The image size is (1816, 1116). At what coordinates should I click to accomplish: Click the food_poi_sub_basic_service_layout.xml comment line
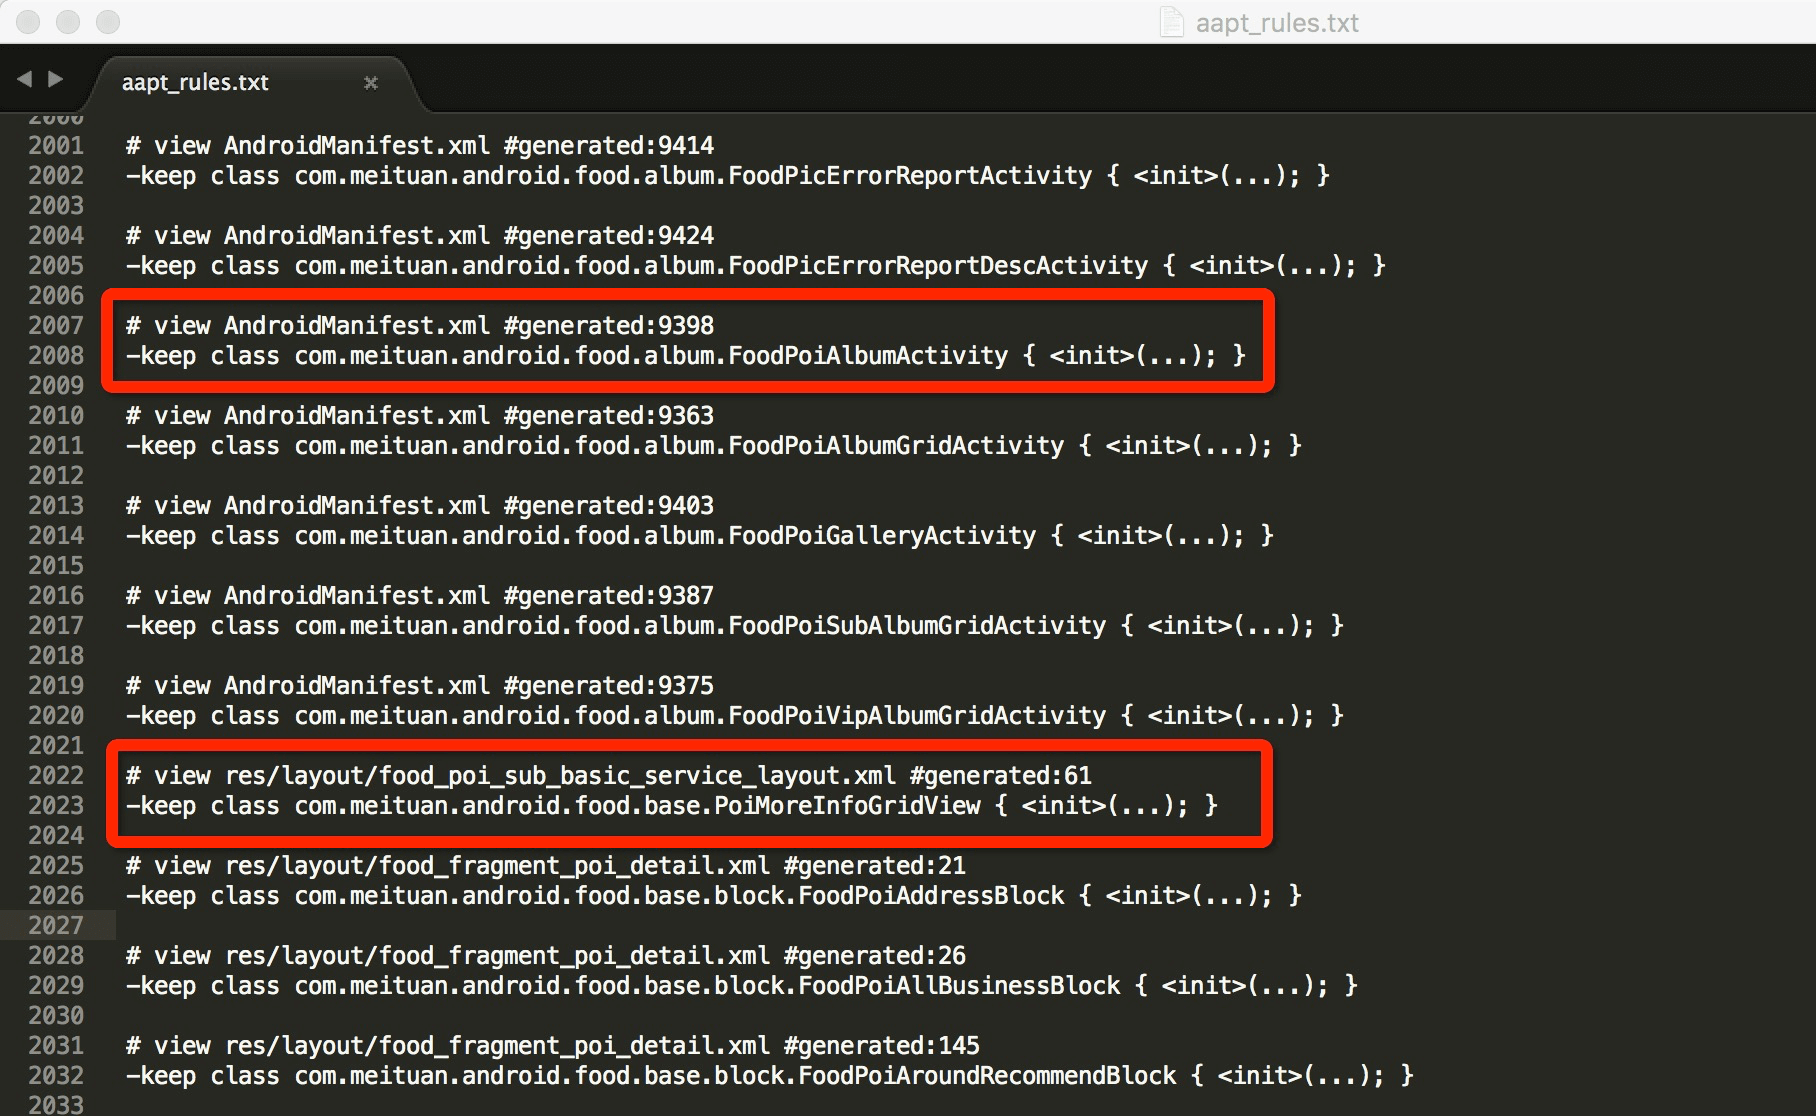coord(609,776)
